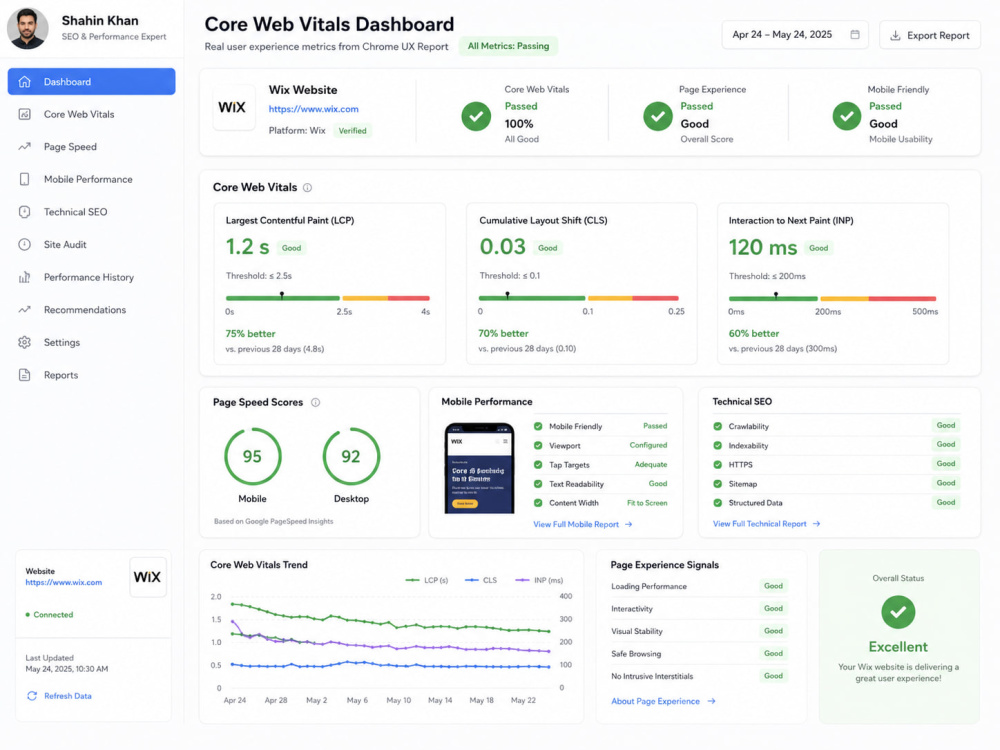
Task: Click the info icon beside Core Web Vitals heading
Action: [307, 188]
